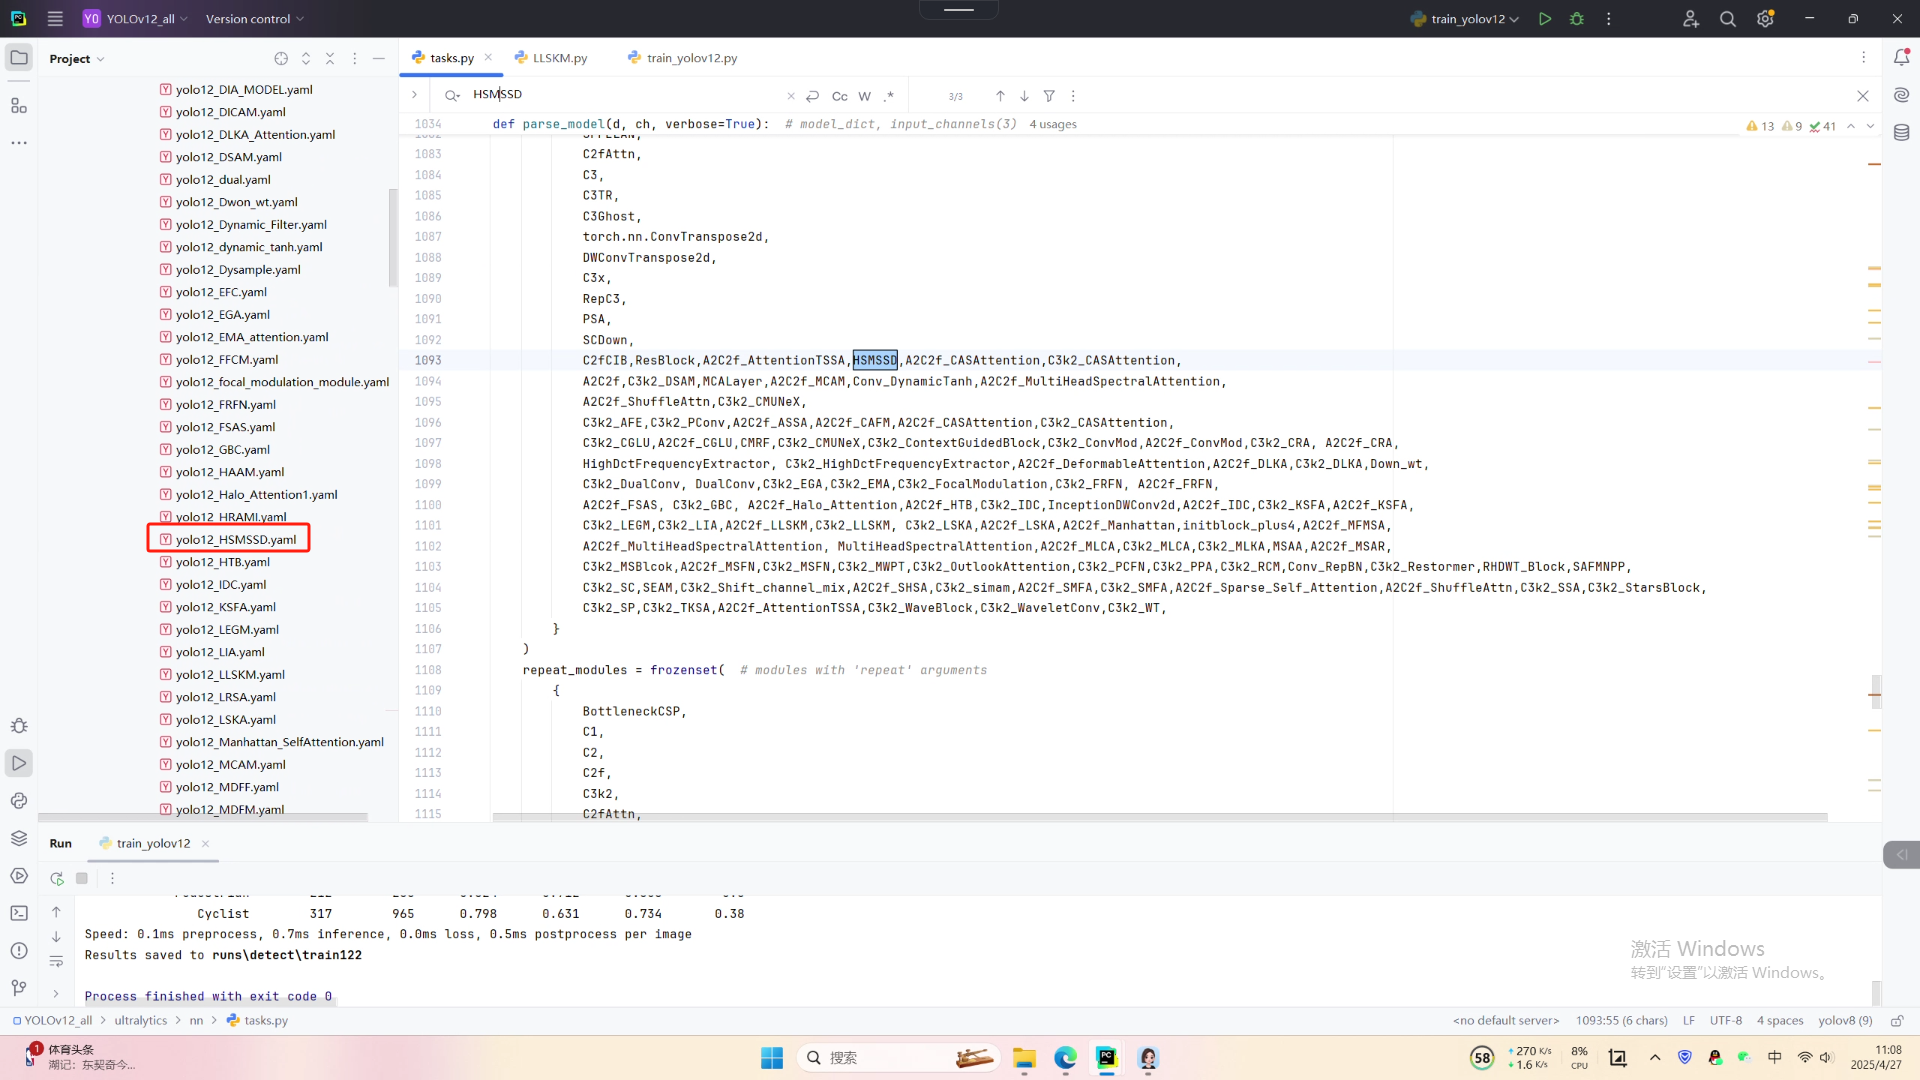
Task: Click the Debug bug icon in toolbar
Action: click(x=1577, y=19)
